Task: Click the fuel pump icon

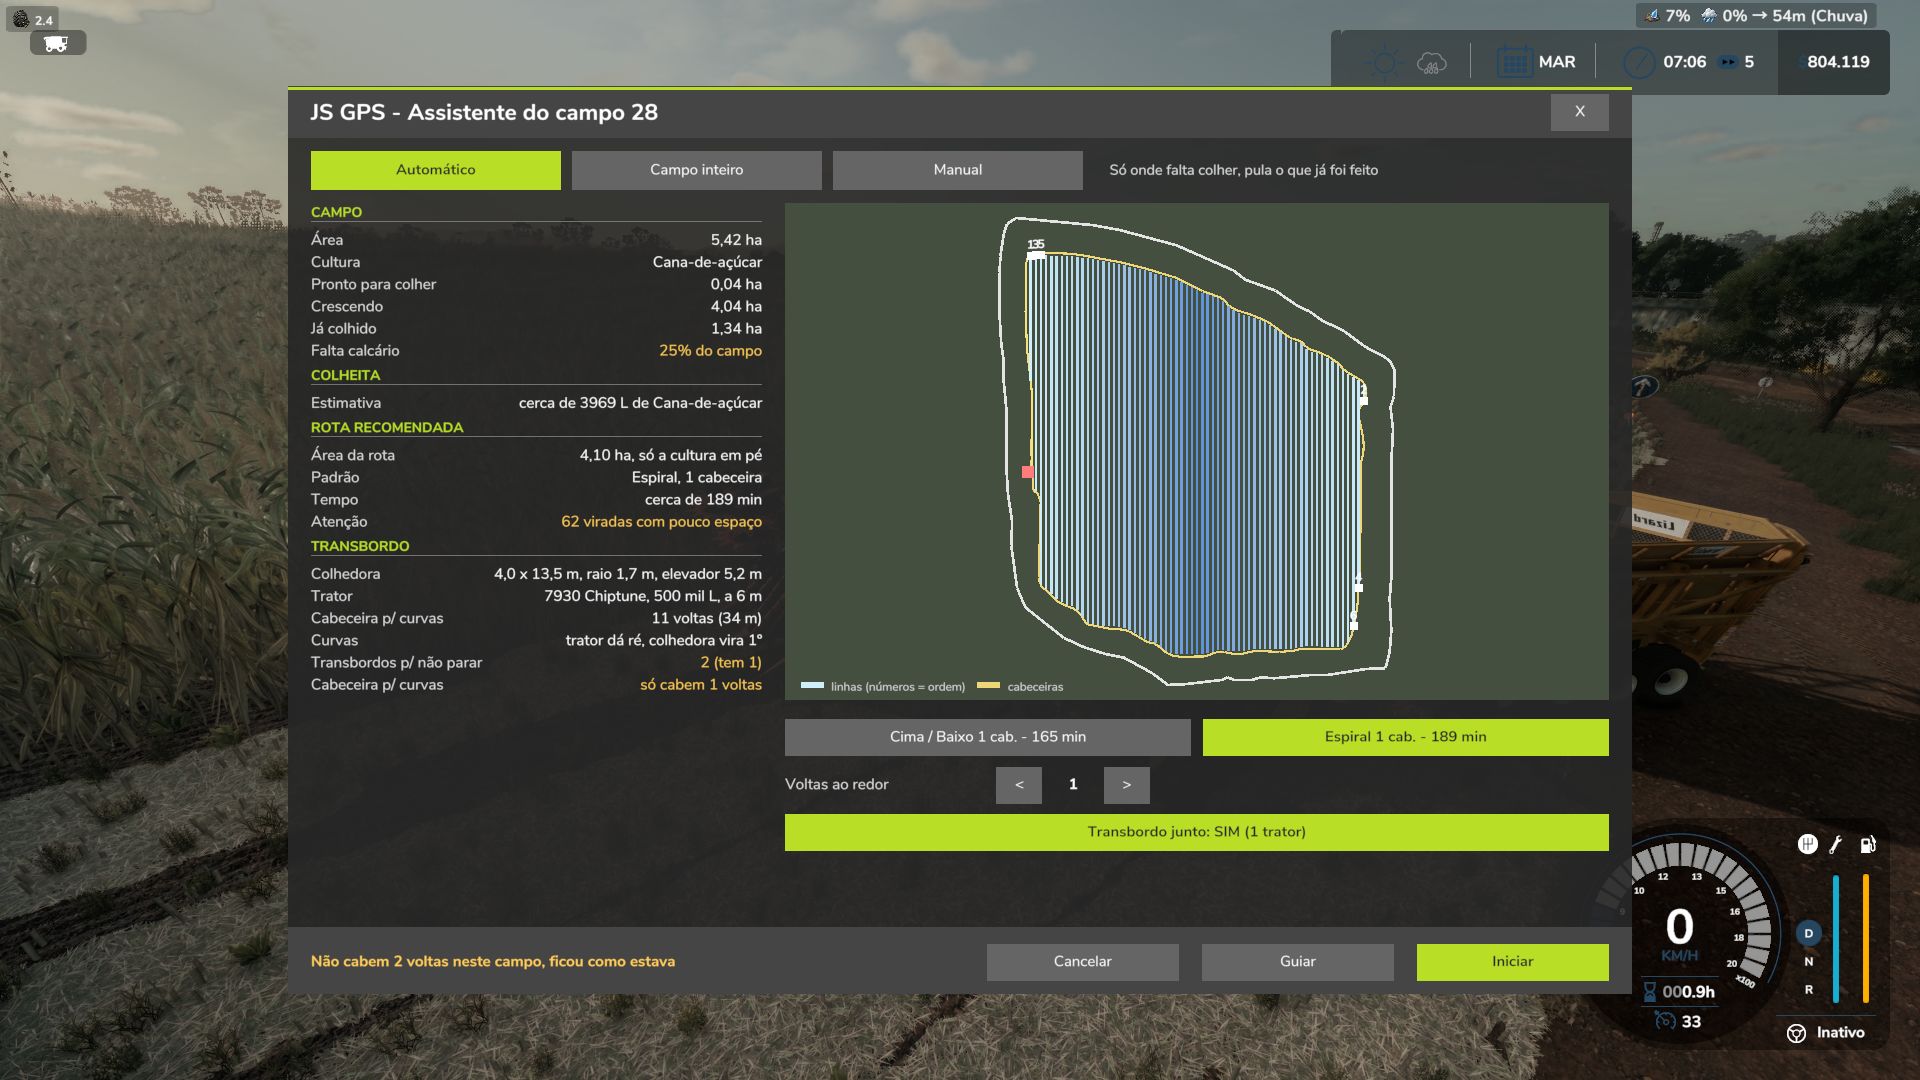Action: 1867,845
